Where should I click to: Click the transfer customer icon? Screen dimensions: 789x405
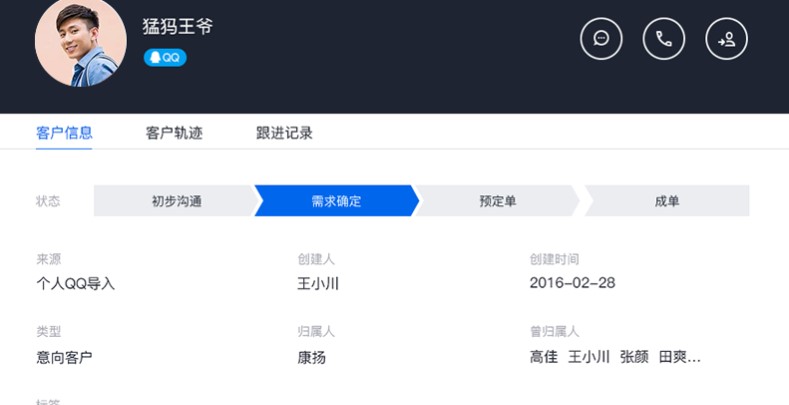coord(726,39)
